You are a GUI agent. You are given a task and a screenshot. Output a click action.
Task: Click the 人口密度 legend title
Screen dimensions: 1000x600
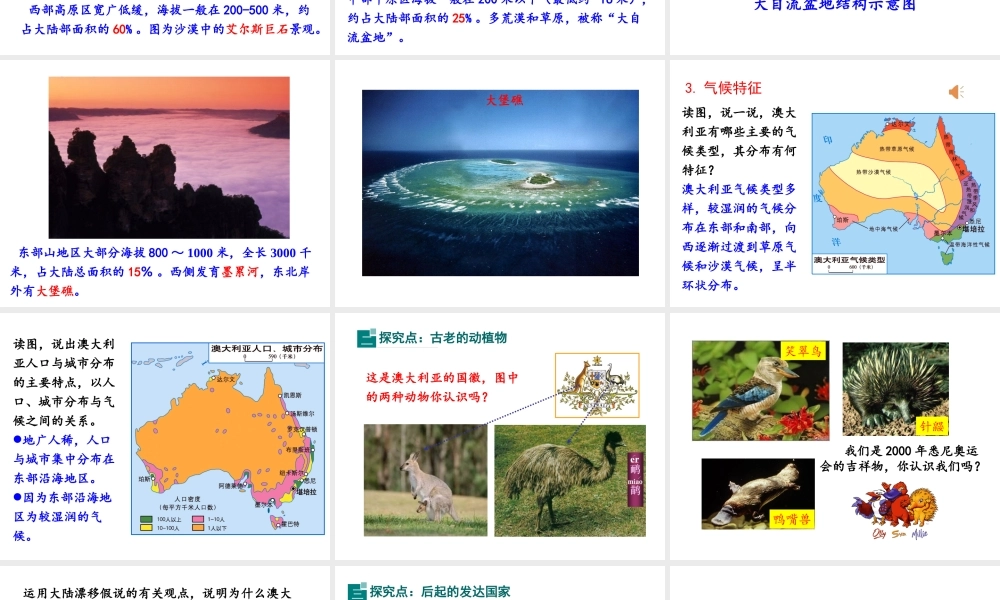tap(188, 499)
